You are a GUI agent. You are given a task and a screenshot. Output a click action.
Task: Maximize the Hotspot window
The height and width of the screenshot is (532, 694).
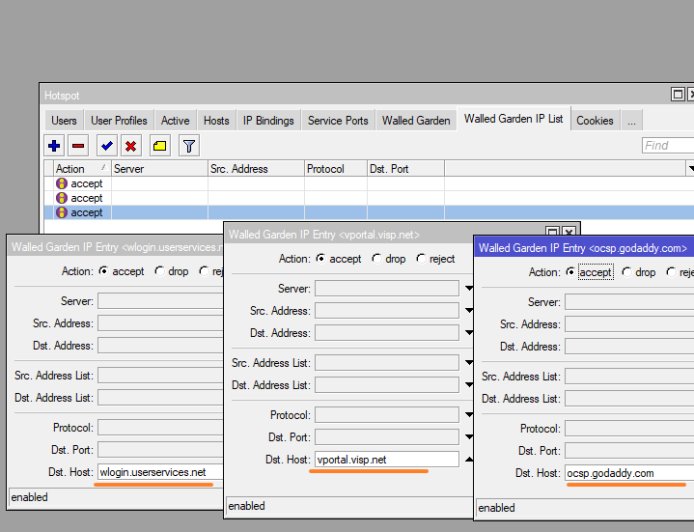(x=677, y=94)
